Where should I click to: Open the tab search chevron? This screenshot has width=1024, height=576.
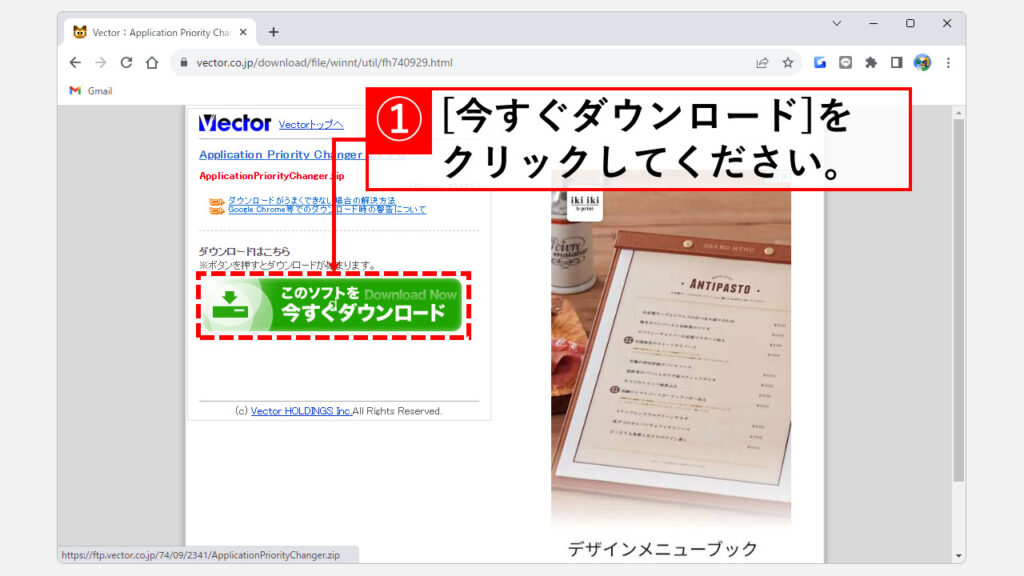tap(837, 24)
